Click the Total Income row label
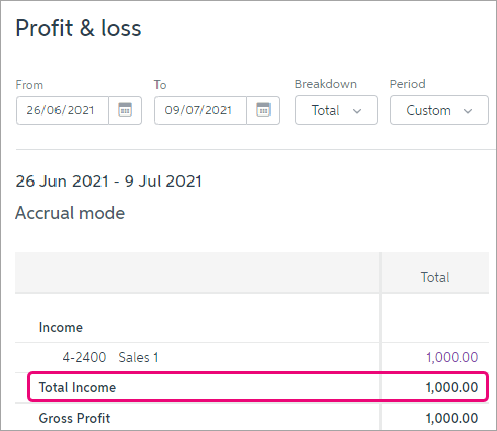The image size is (497, 431). pyautogui.click(x=77, y=387)
